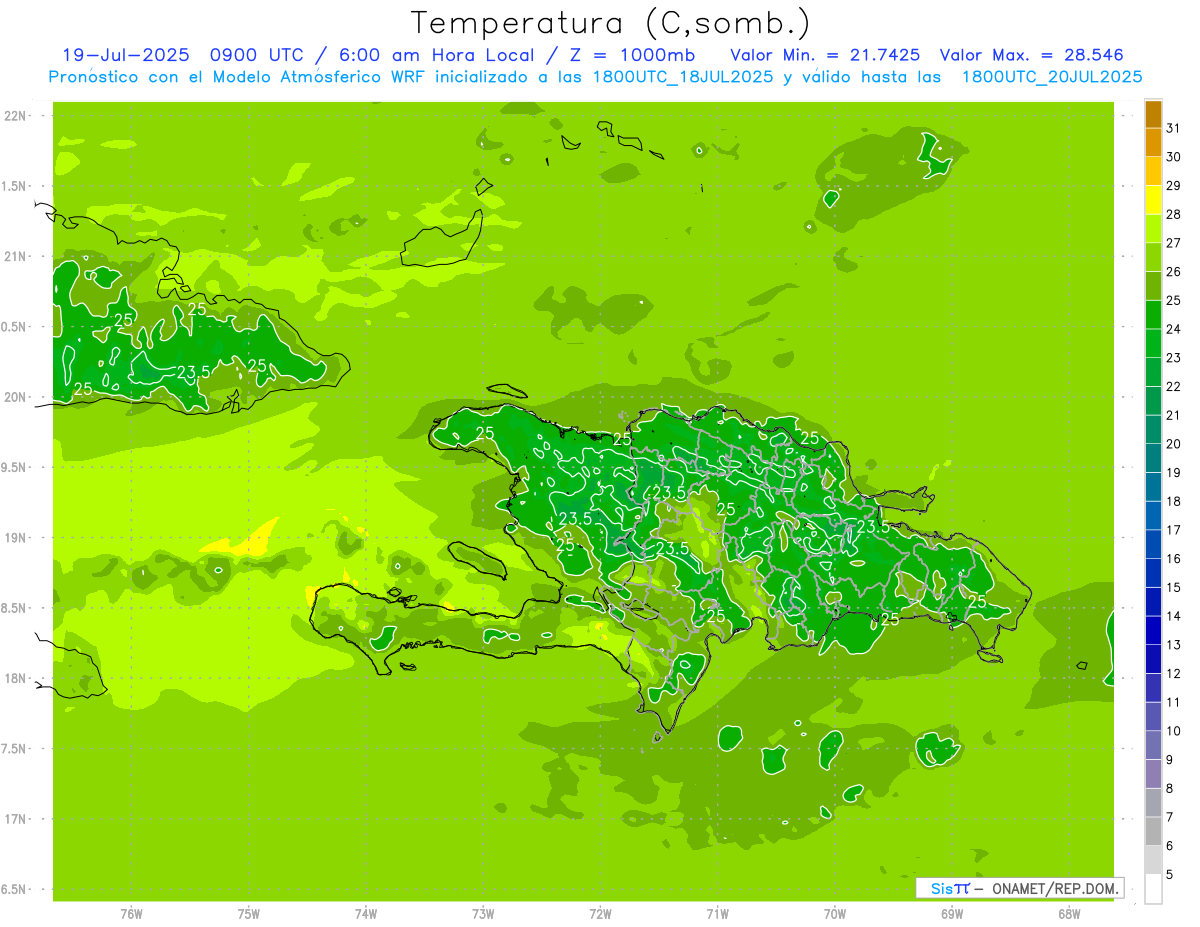
Task: Click the white swatch below 5
Action: 1153,889
